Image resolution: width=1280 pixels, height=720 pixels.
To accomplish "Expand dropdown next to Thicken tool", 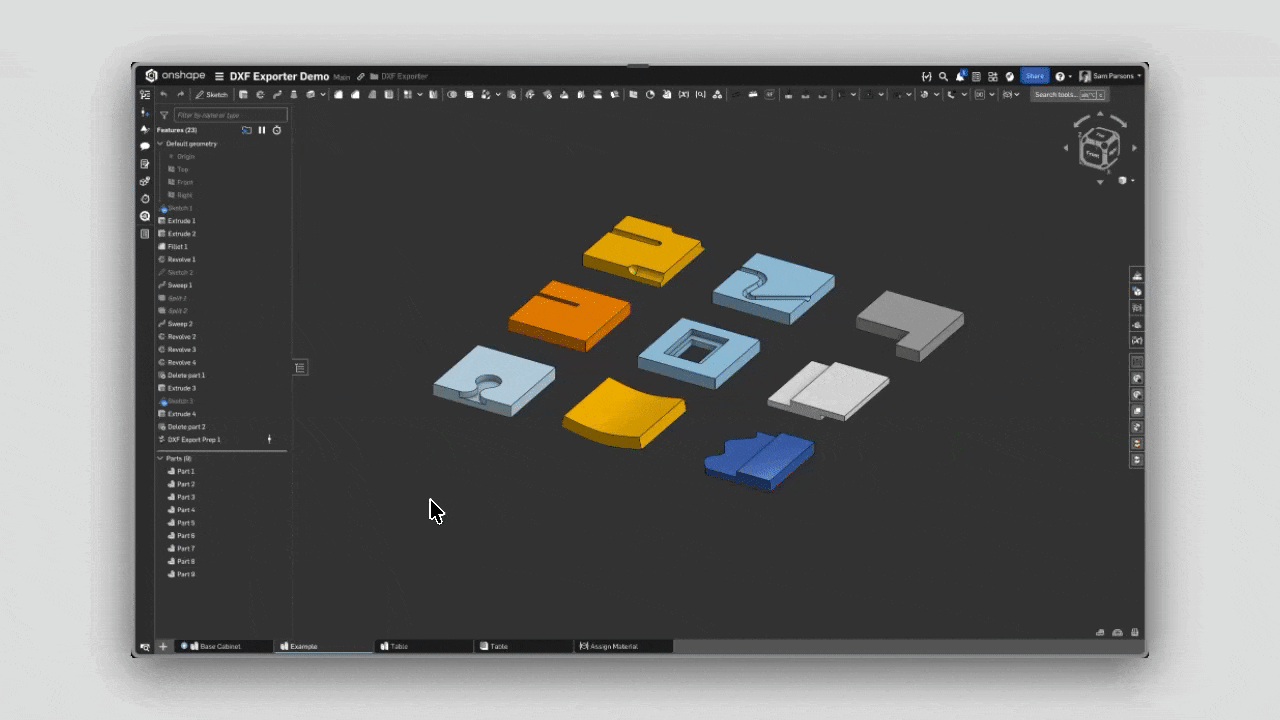I will click(x=323, y=95).
